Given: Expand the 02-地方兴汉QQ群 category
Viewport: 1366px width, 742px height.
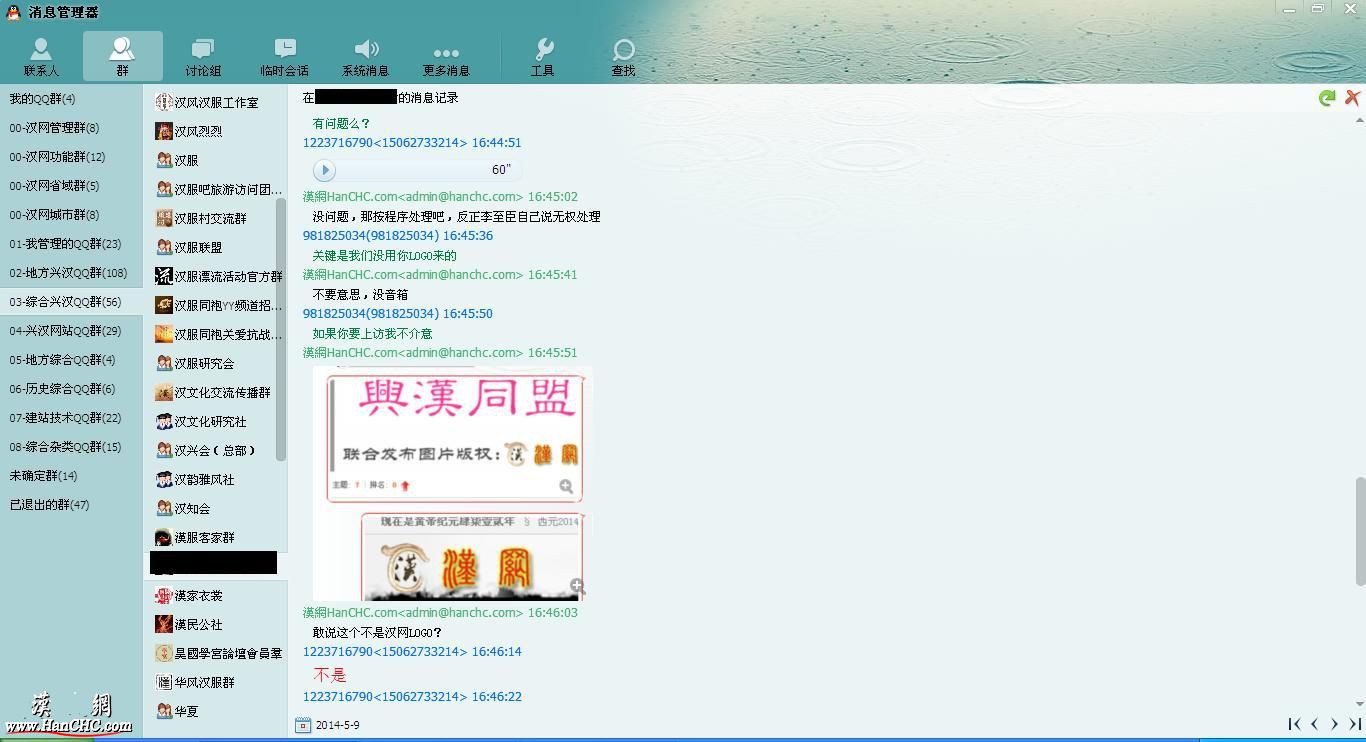Looking at the screenshot, I should coord(68,273).
